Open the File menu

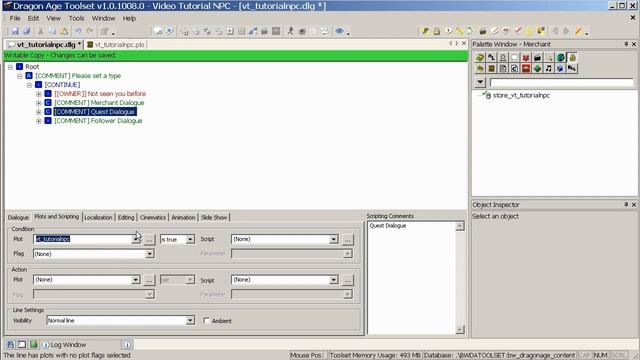pyautogui.click(x=15, y=18)
